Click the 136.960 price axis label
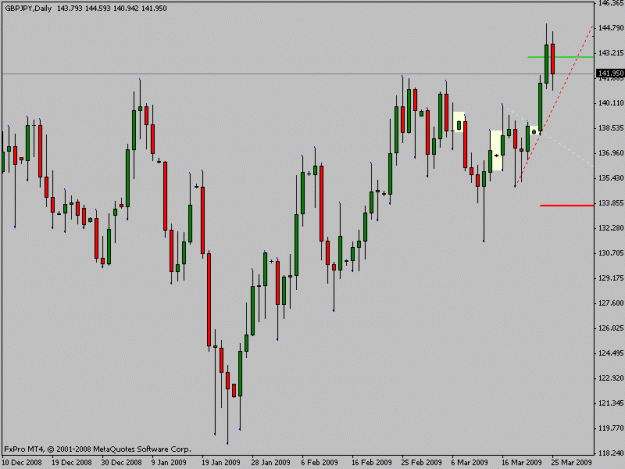 click(x=611, y=153)
